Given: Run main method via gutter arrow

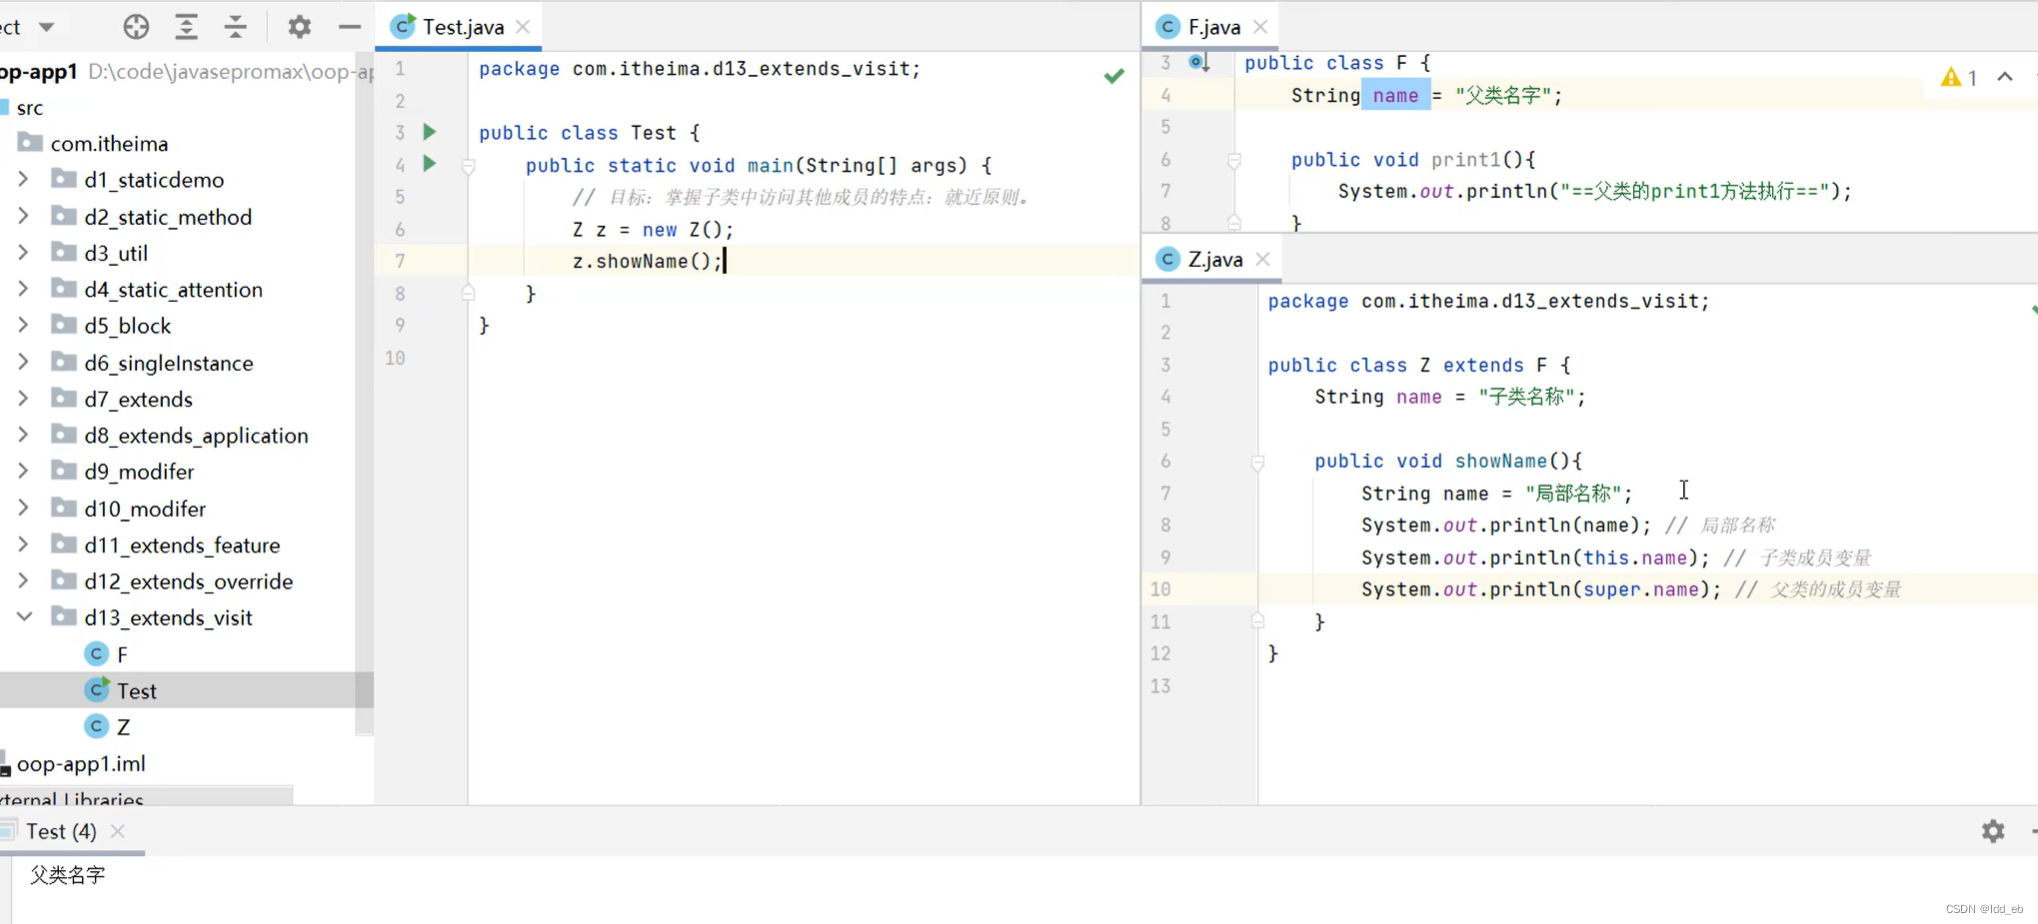Looking at the screenshot, I should [430, 164].
